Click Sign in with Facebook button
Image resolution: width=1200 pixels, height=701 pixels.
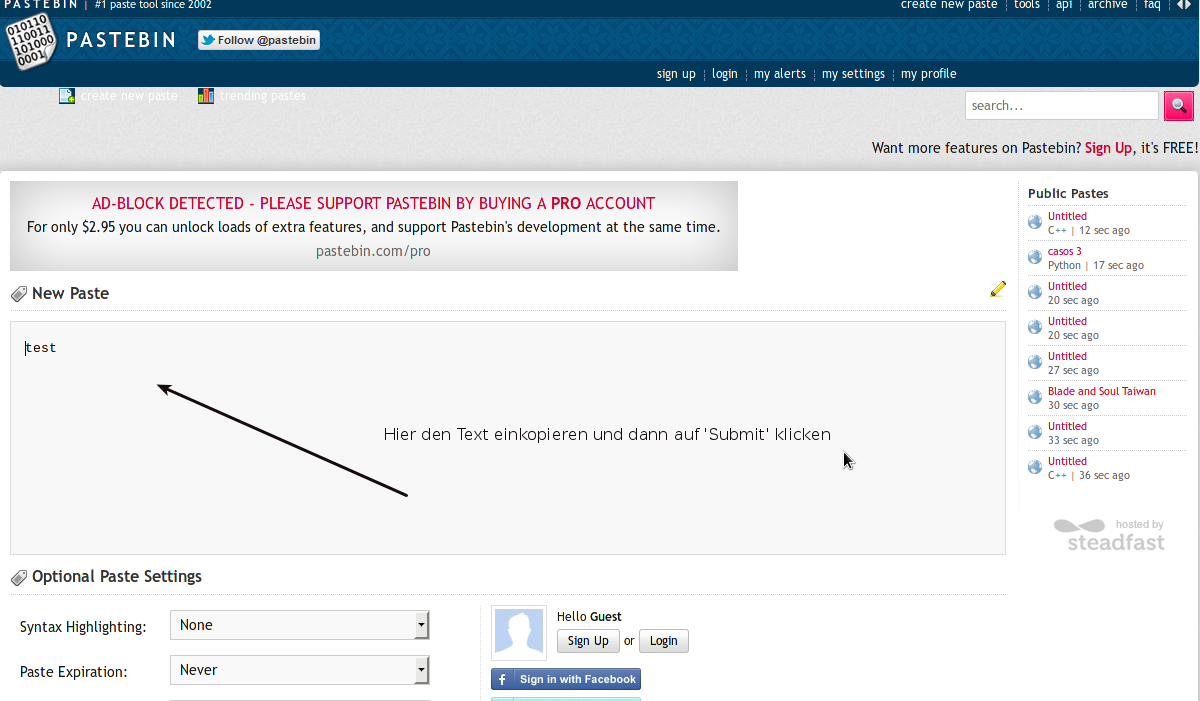tap(566, 680)
